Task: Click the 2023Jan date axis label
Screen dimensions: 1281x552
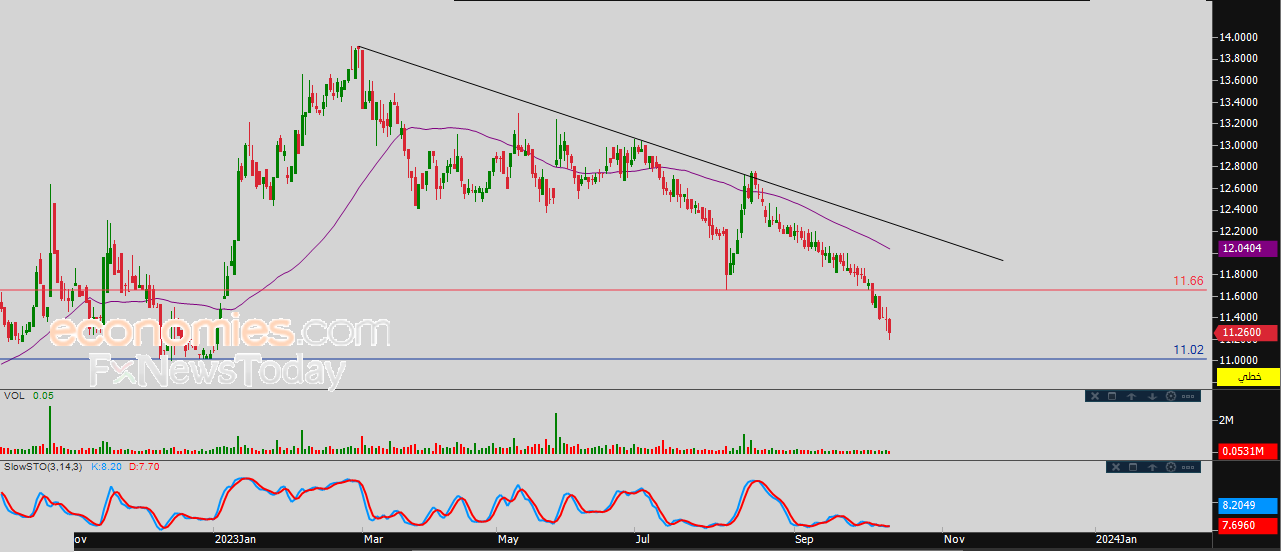Action: tap(236, 539)
